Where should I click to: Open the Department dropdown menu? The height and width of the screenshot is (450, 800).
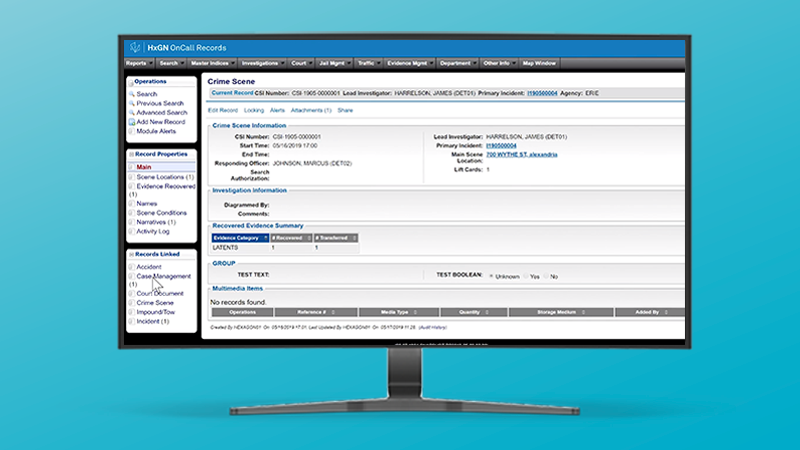click(458, 63)
